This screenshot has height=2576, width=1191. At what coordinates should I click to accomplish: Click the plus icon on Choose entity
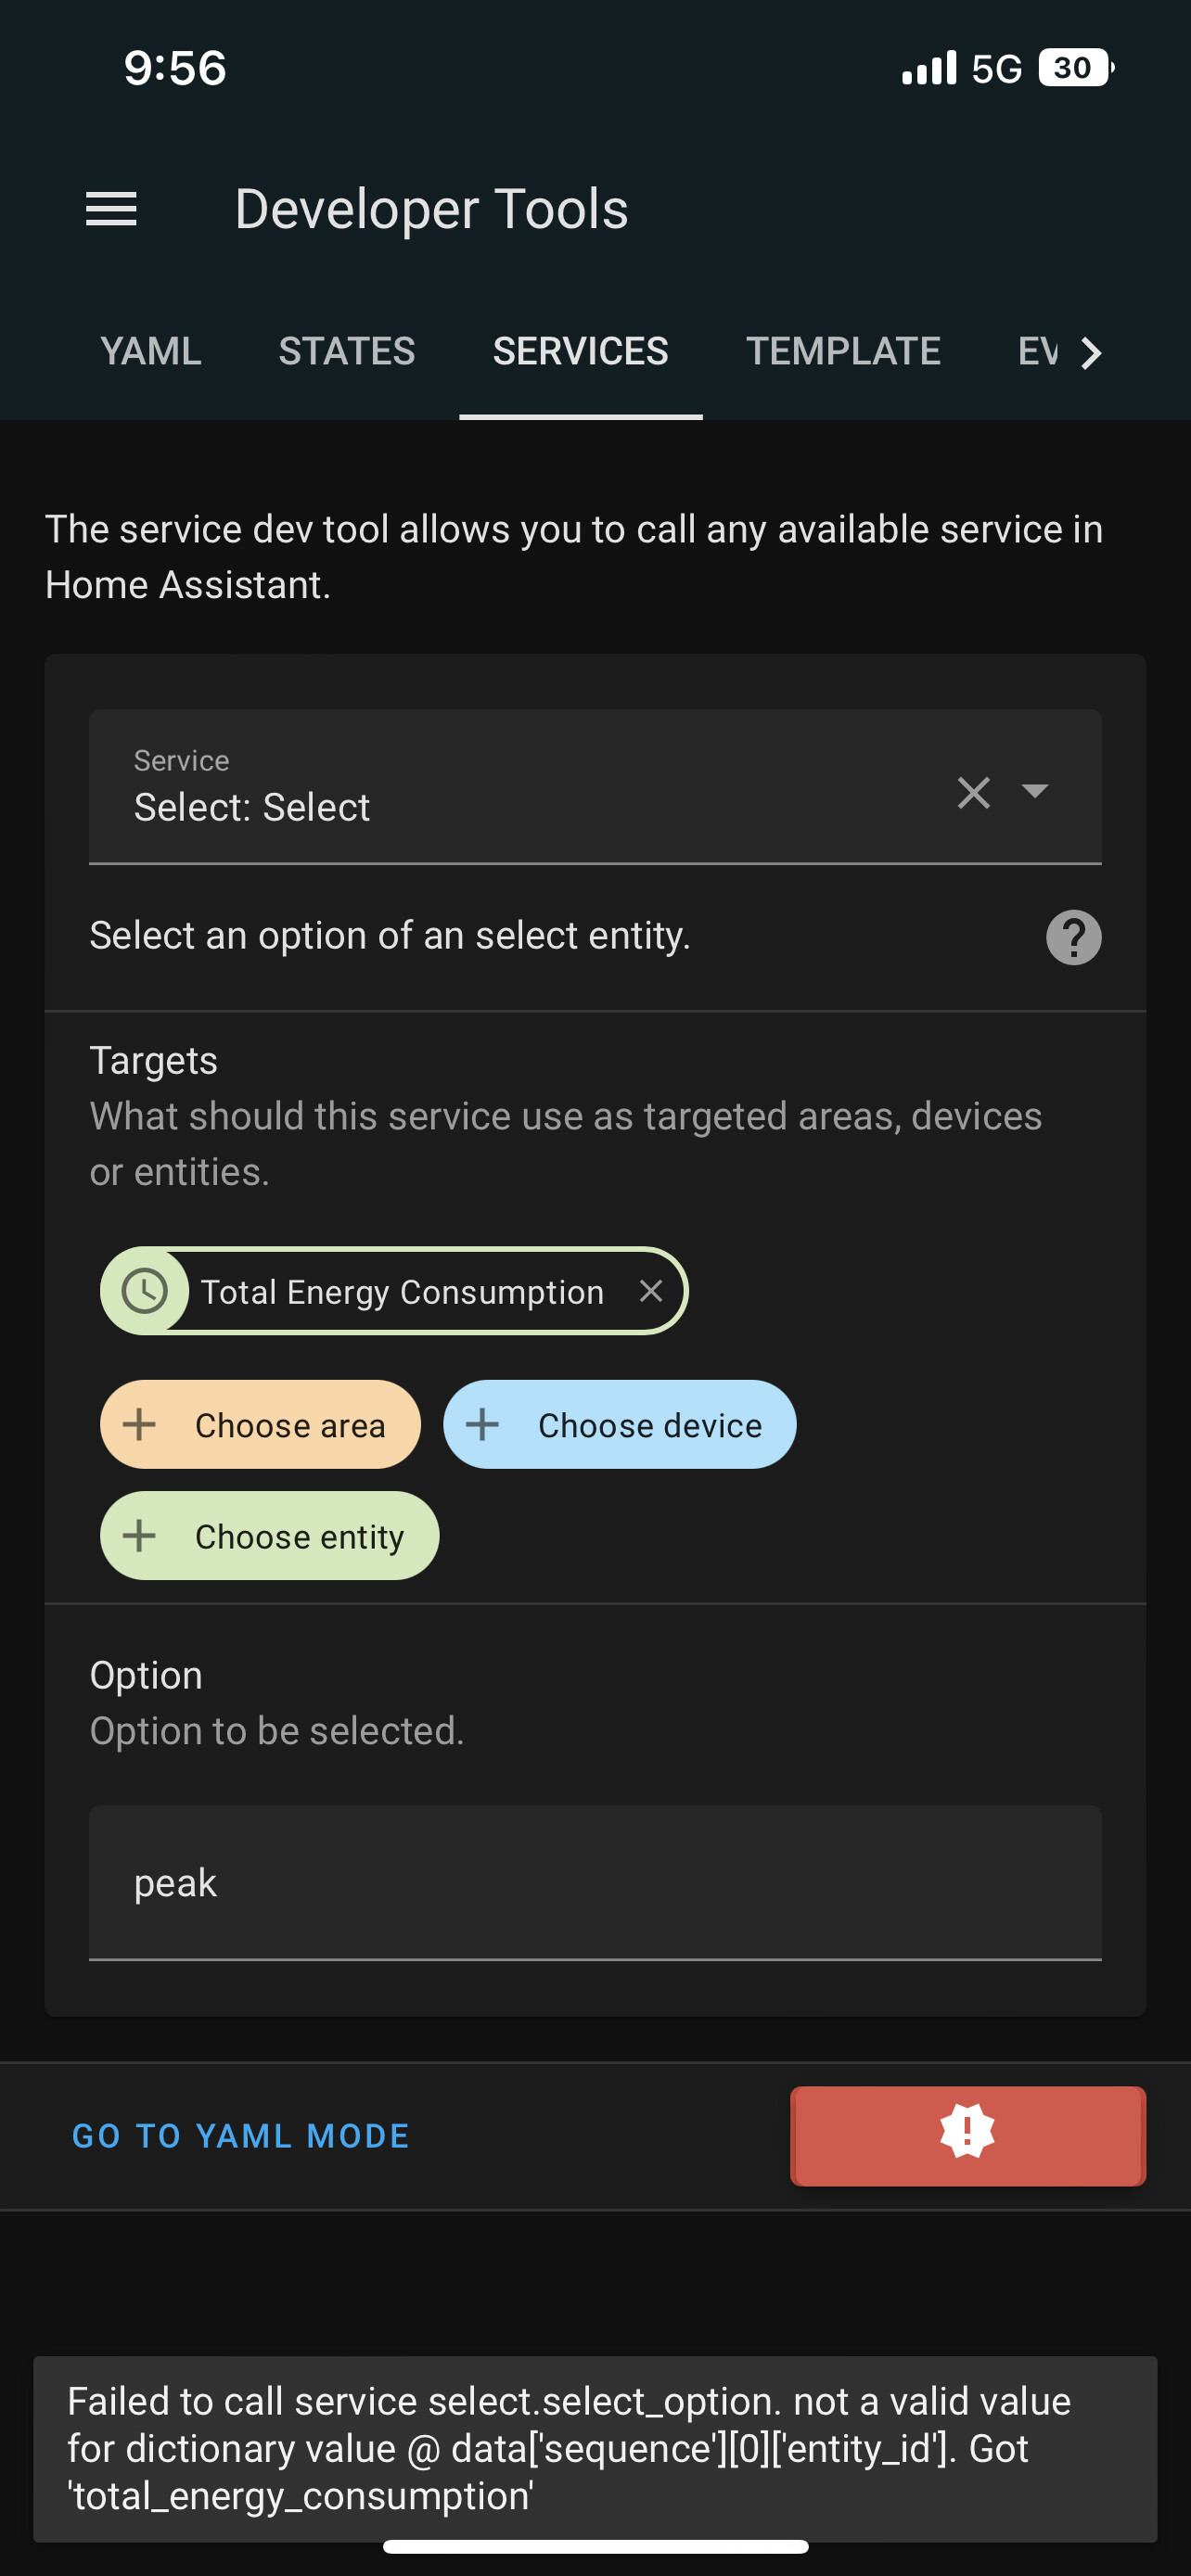tap(139, 1535)
